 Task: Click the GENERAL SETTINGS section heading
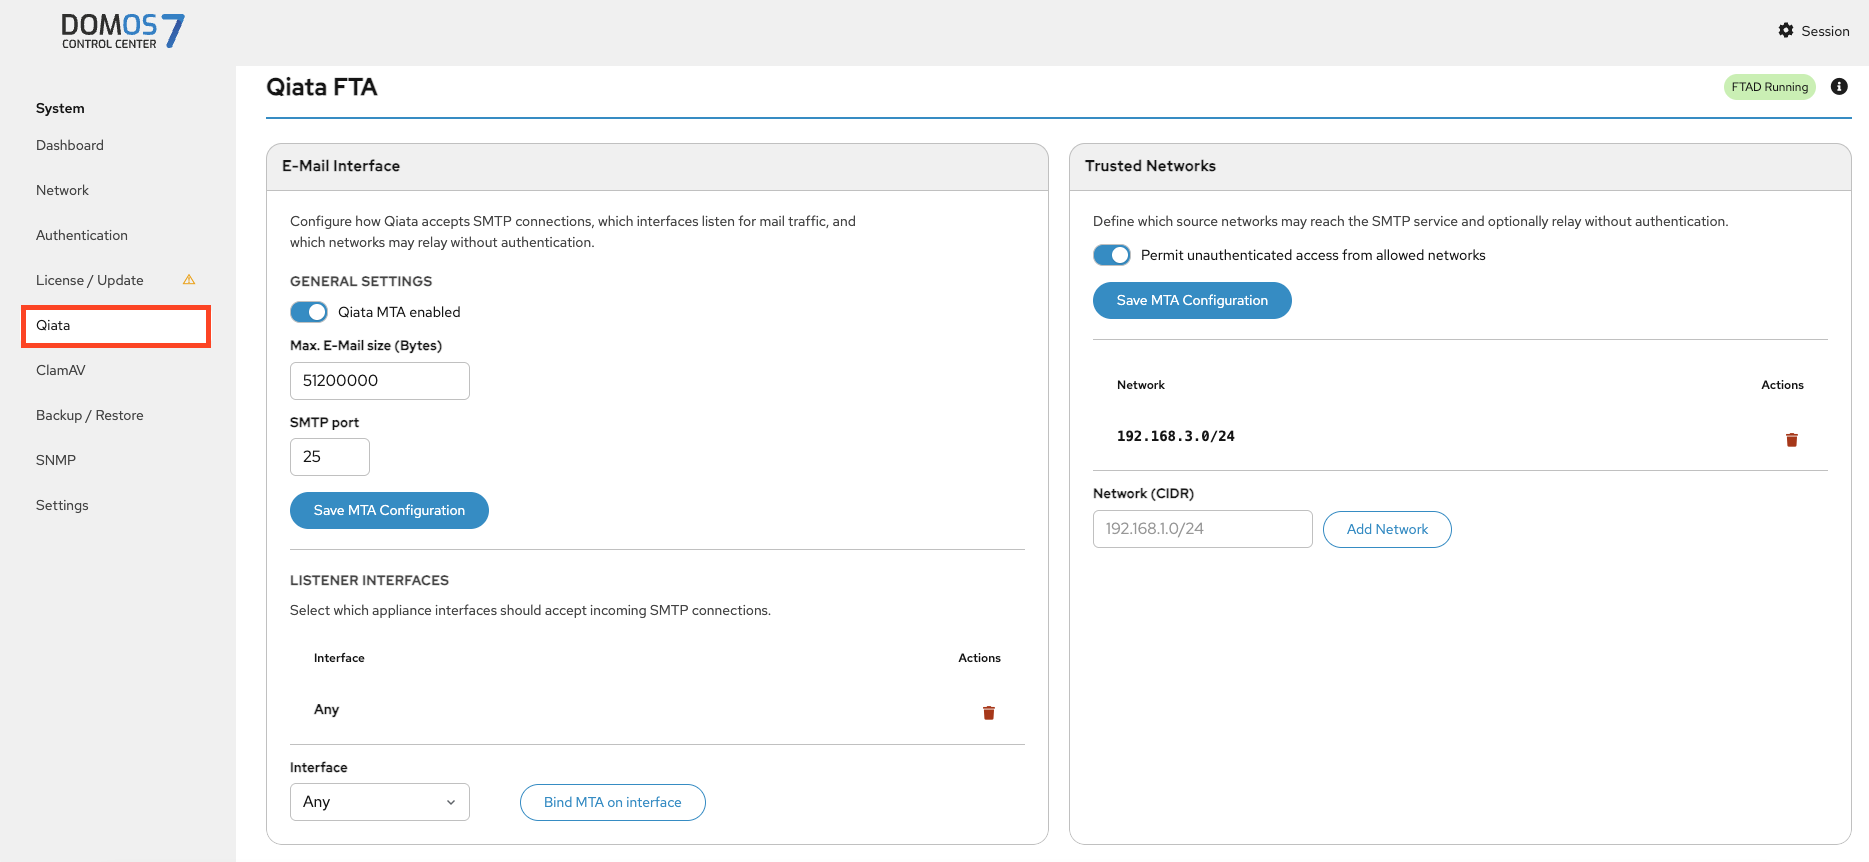361,281
